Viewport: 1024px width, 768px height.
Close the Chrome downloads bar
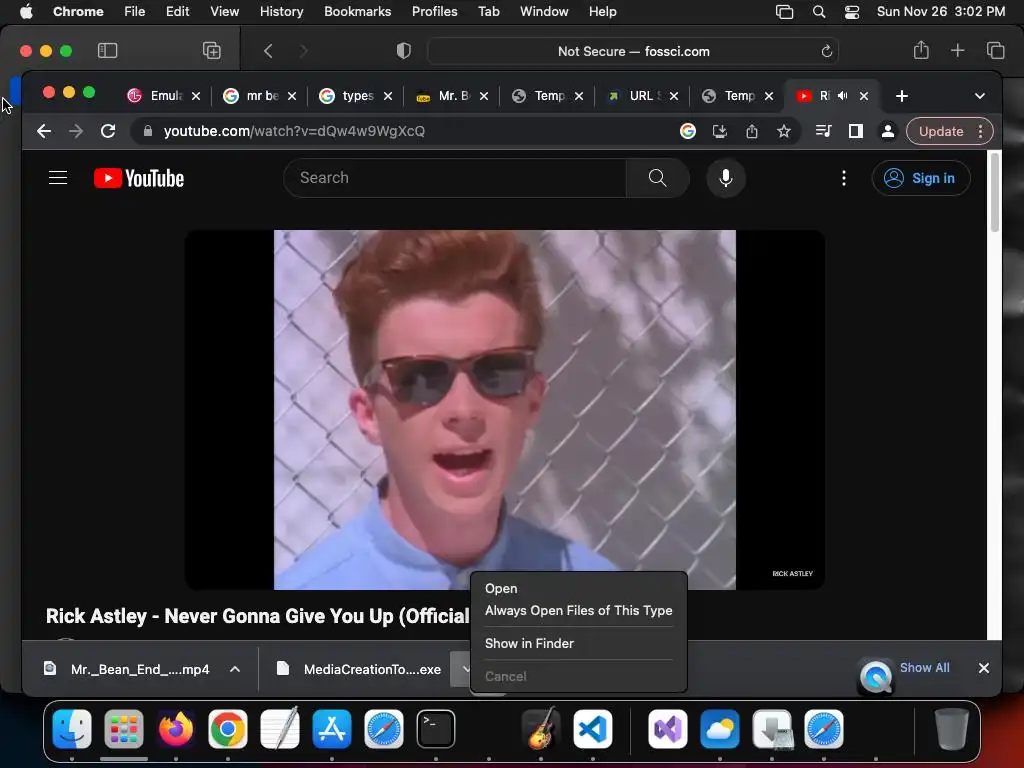point(984,667)
